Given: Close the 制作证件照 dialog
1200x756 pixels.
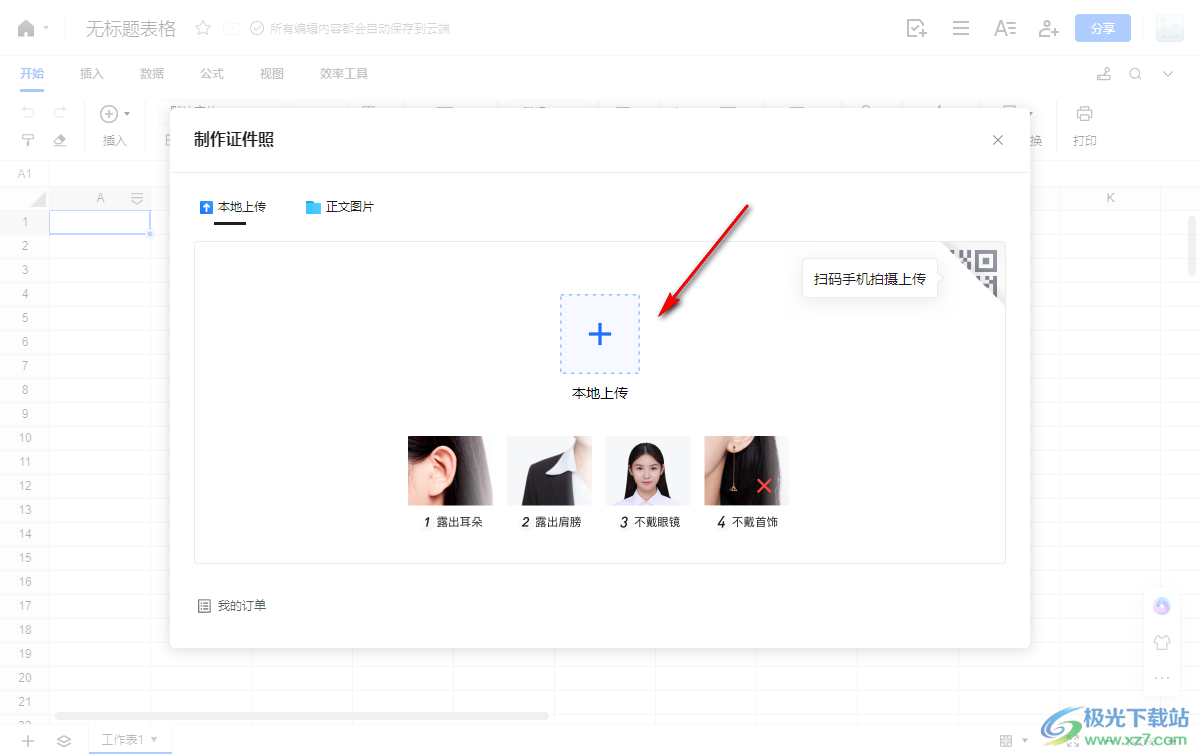Looking at the screenshot, I should [998, 140].
